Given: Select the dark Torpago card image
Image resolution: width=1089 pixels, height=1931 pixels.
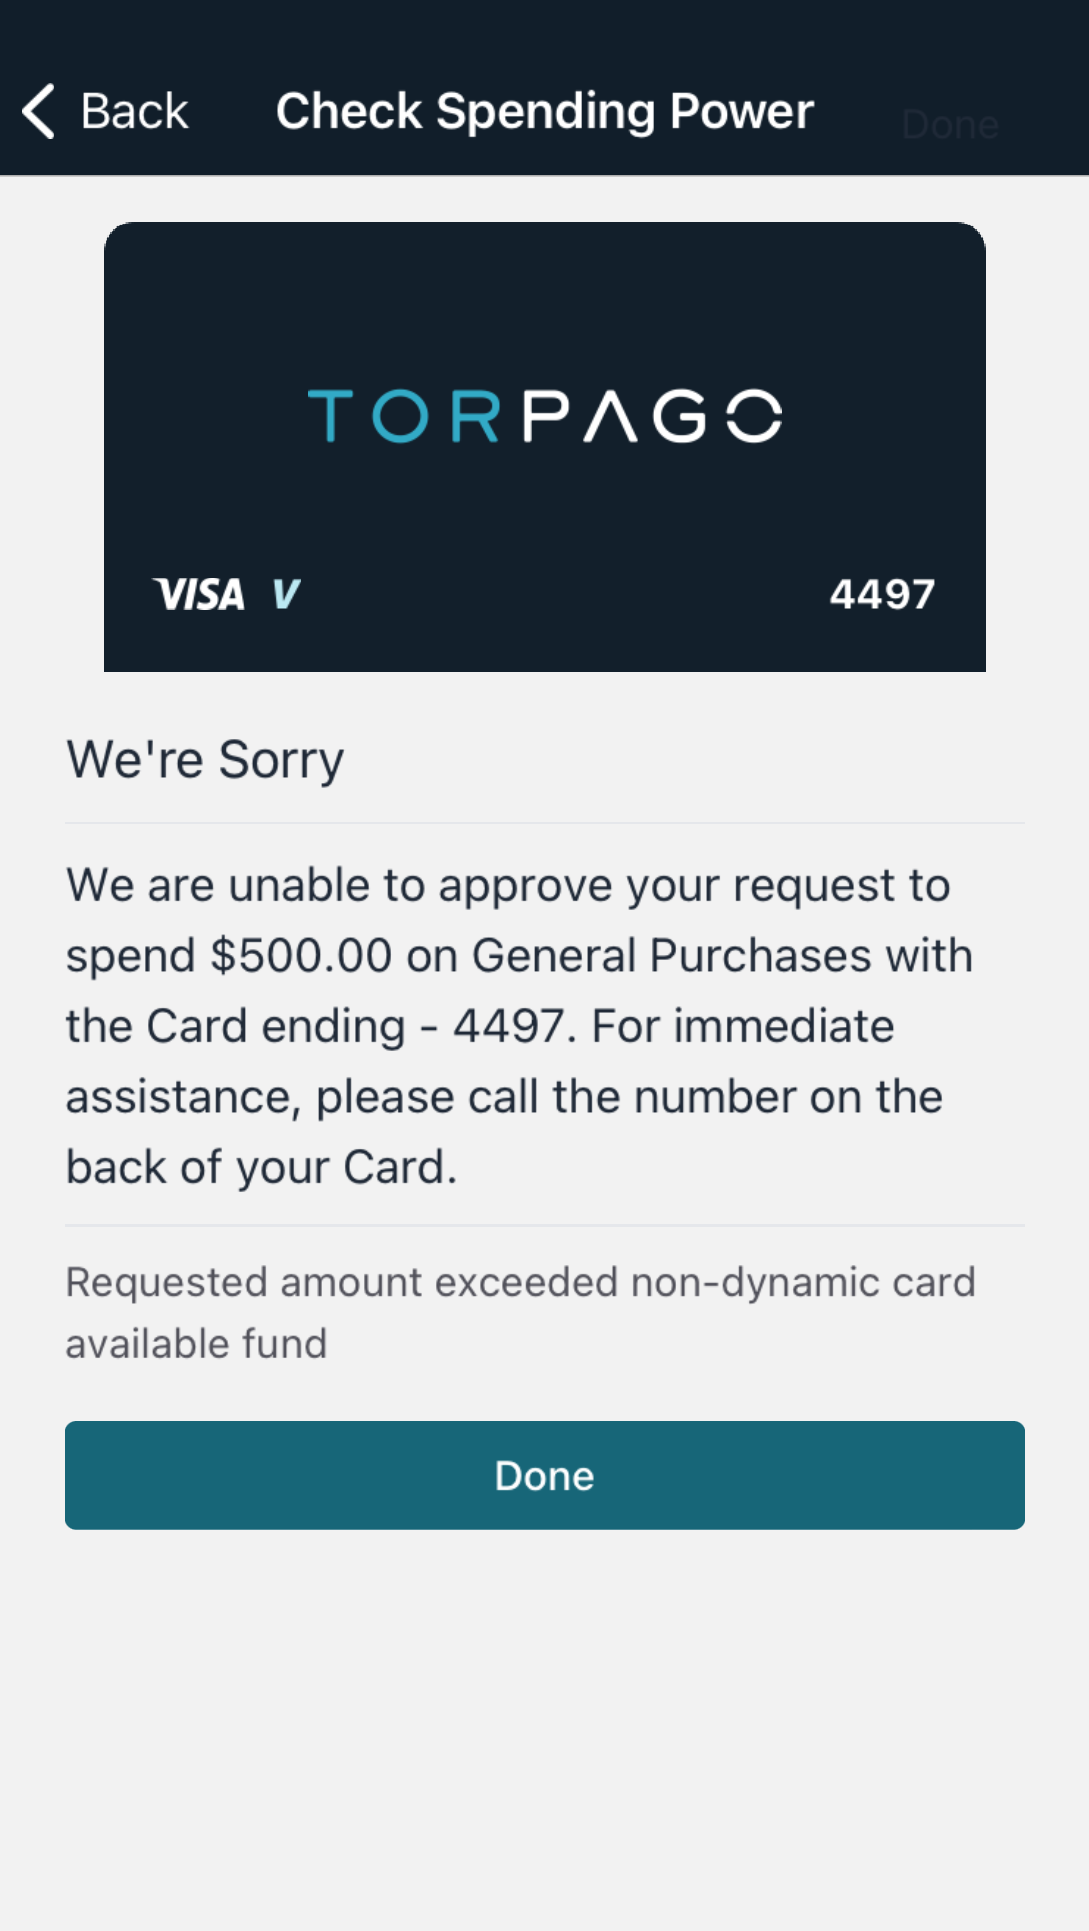Looking at the screenshot, I should point(545,447).
